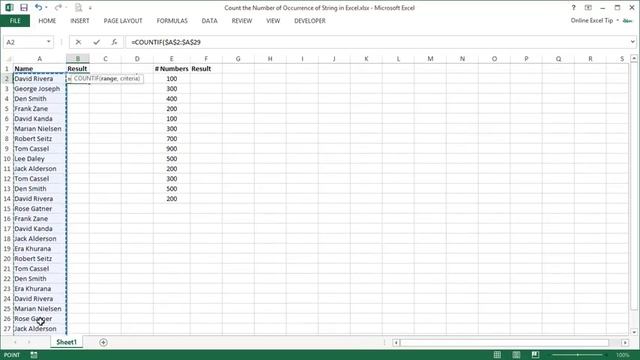640x360 pixels.
Task: Click the value 400 in column E
Action: [171, 99]
